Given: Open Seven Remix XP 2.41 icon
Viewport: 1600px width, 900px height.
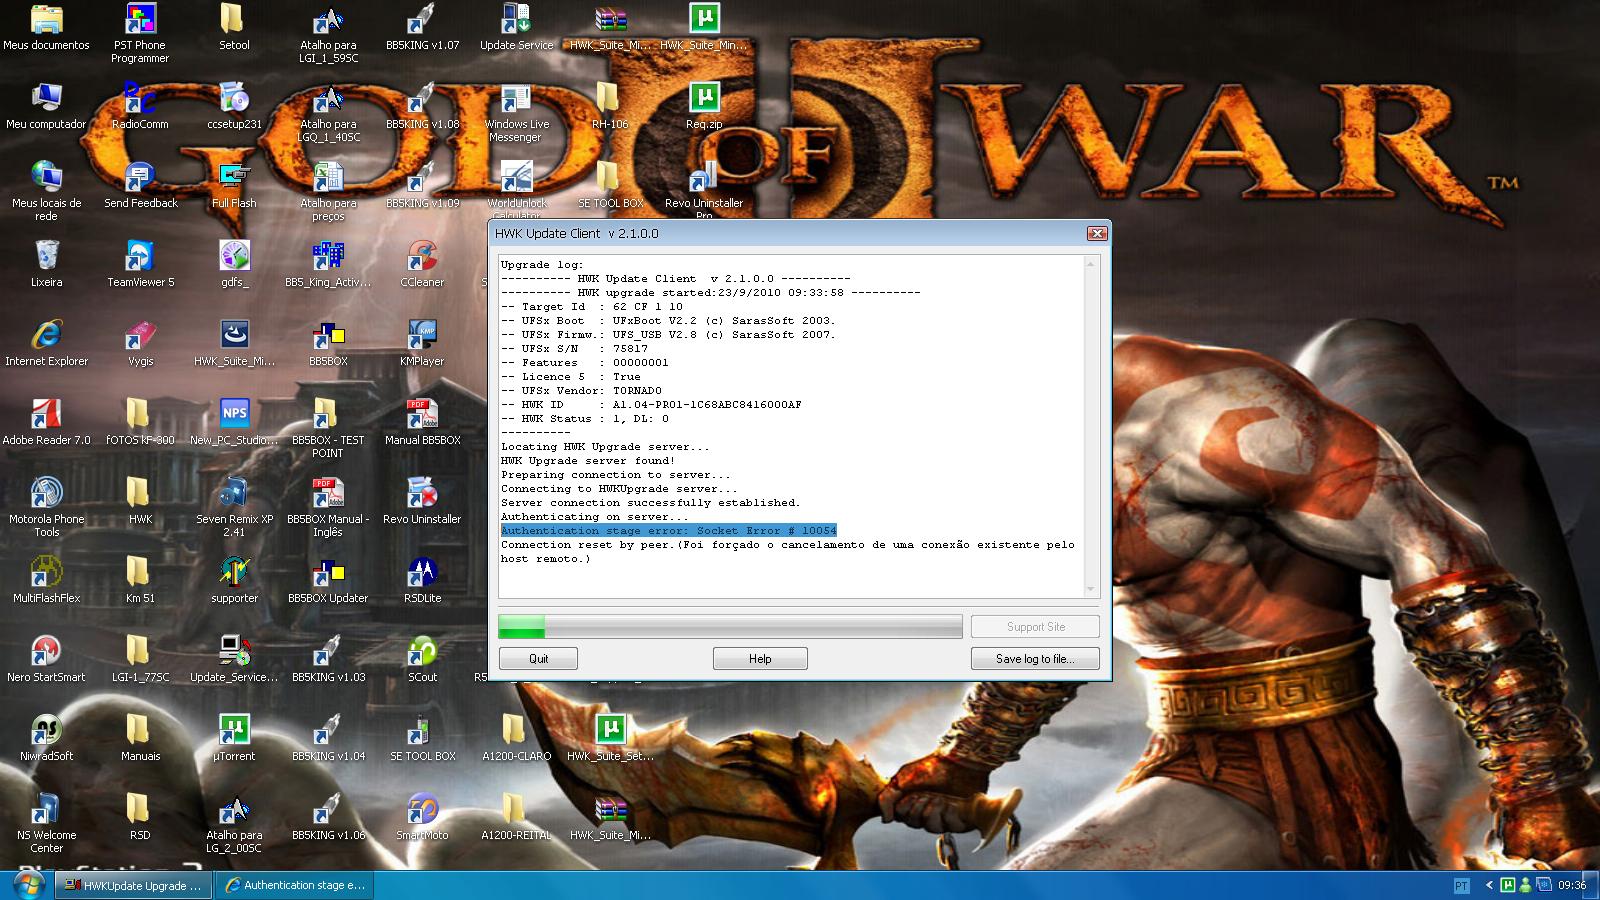Looking at the screenshot, I should 234,507.
